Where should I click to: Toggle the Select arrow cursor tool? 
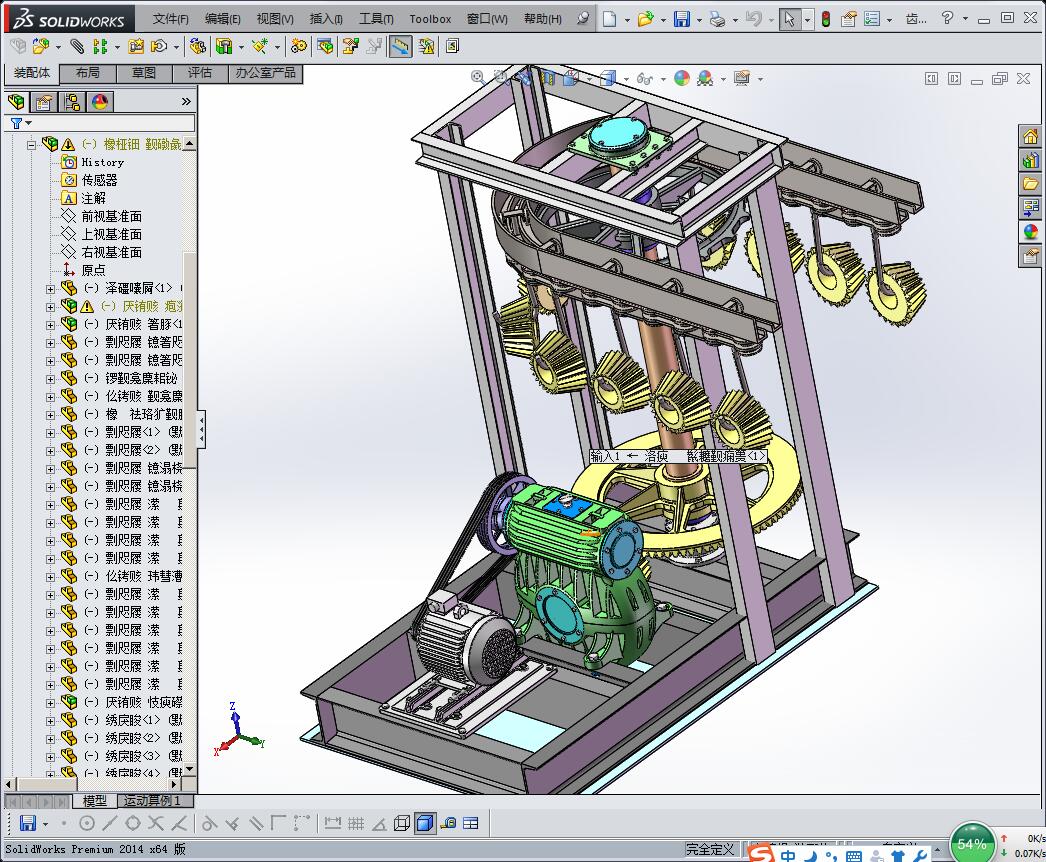[789, 19]
